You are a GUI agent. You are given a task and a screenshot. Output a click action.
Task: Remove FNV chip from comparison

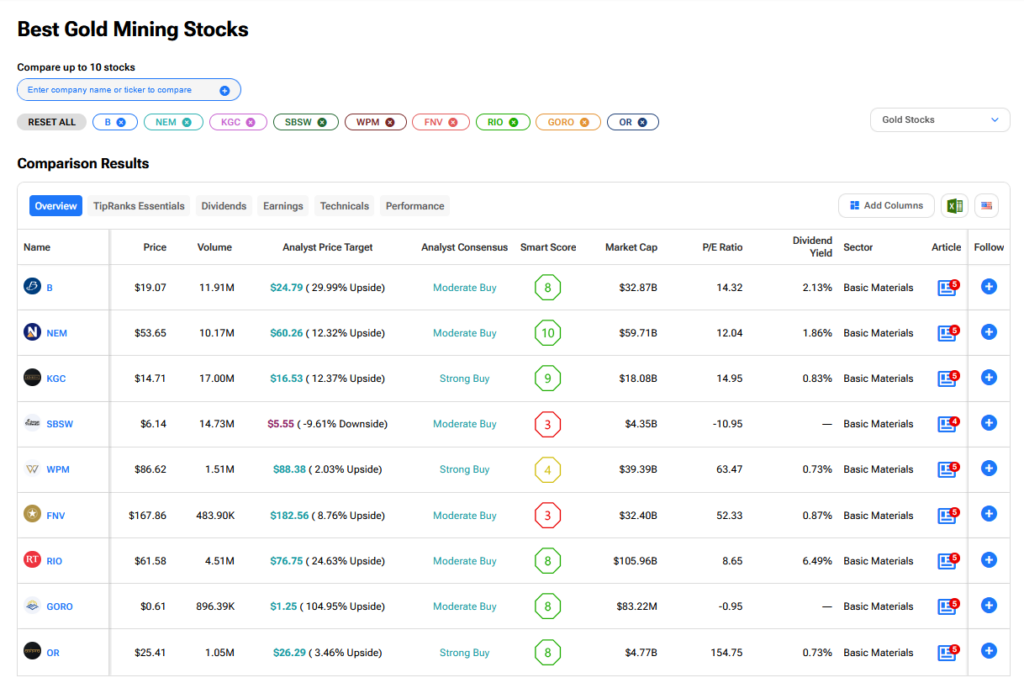[x=453, y=122]
